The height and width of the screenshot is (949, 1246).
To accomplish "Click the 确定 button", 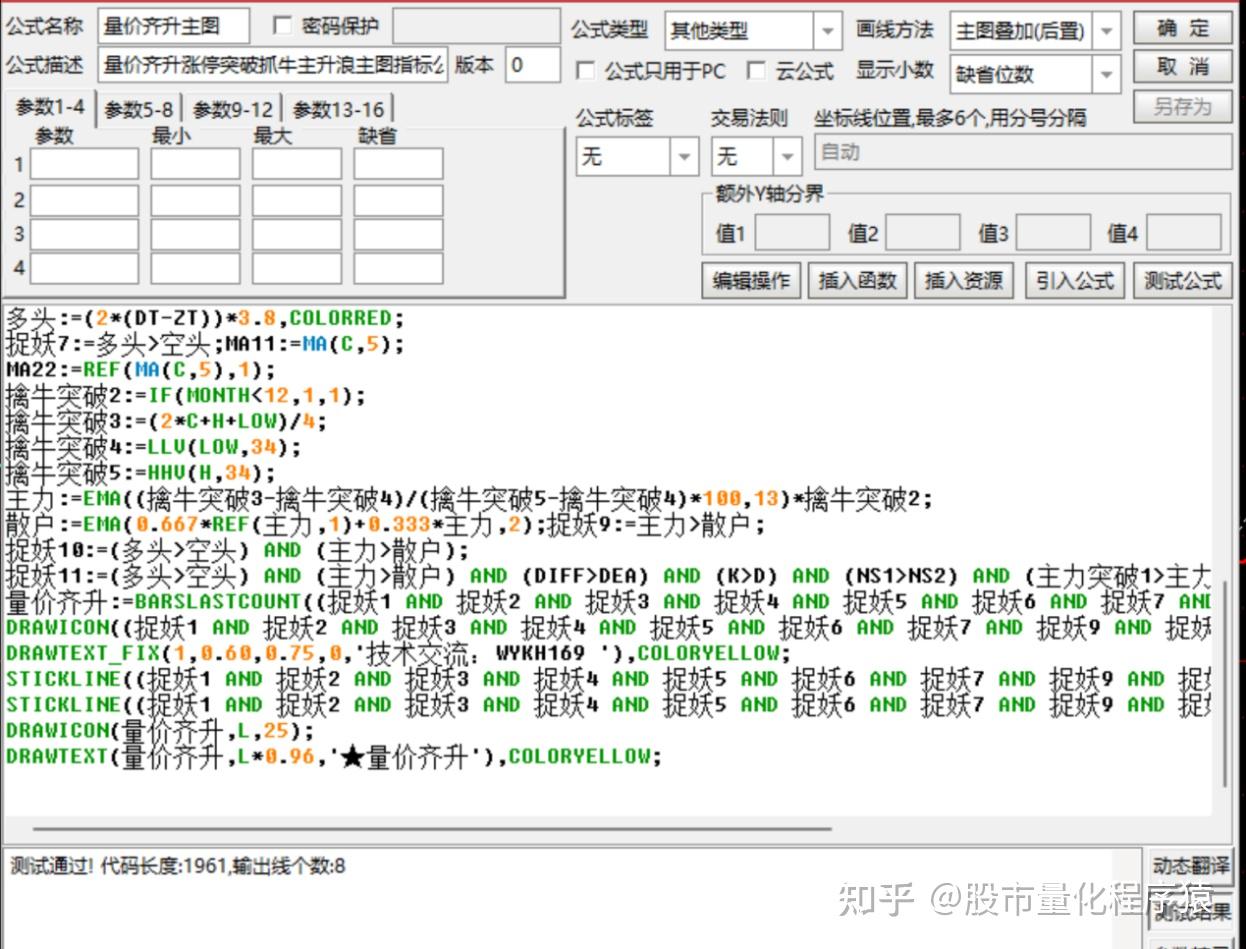I will [x=1183, y=28].
